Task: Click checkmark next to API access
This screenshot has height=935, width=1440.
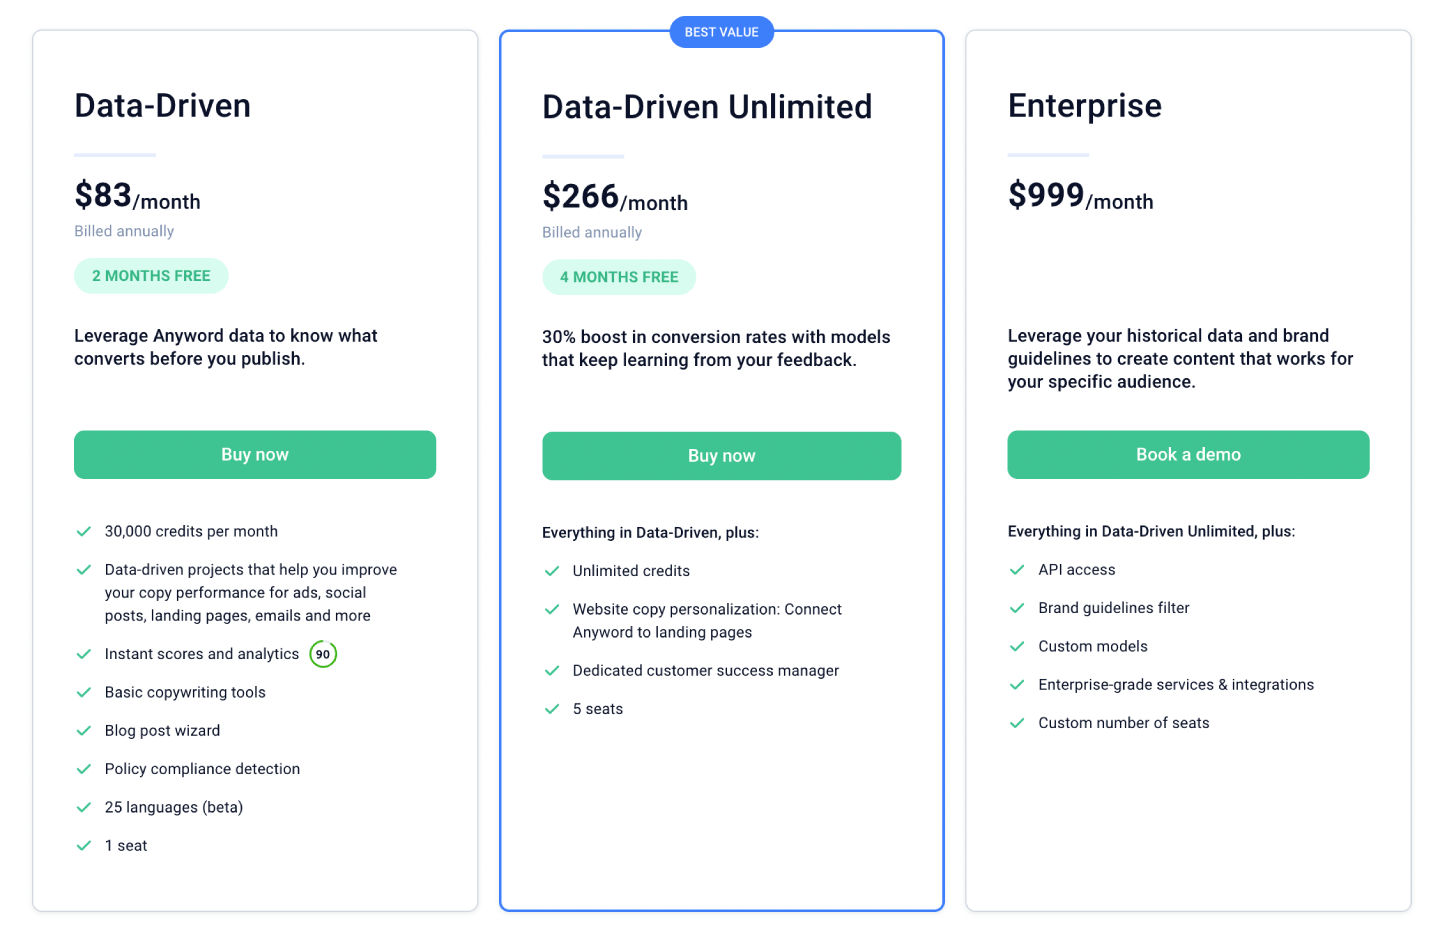Action: coord(1017,570)
